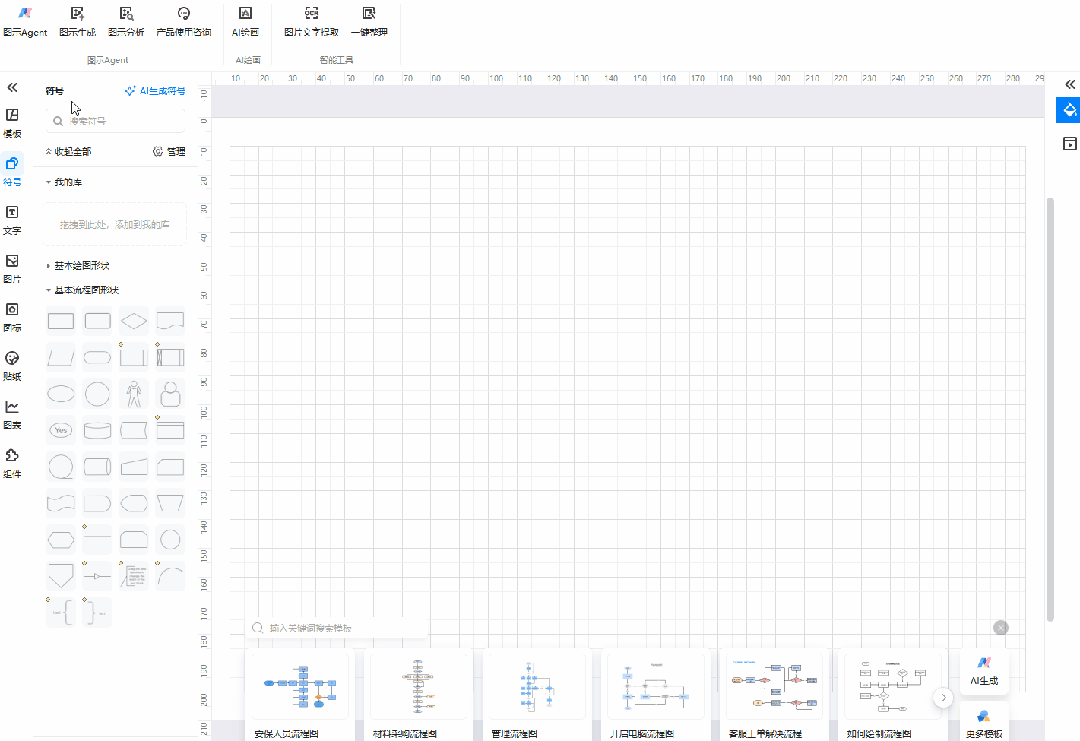Viewport: 1080px width, 741px height.
Task: Collapse the 我的库 section
Action: click(x=68, y=182)
